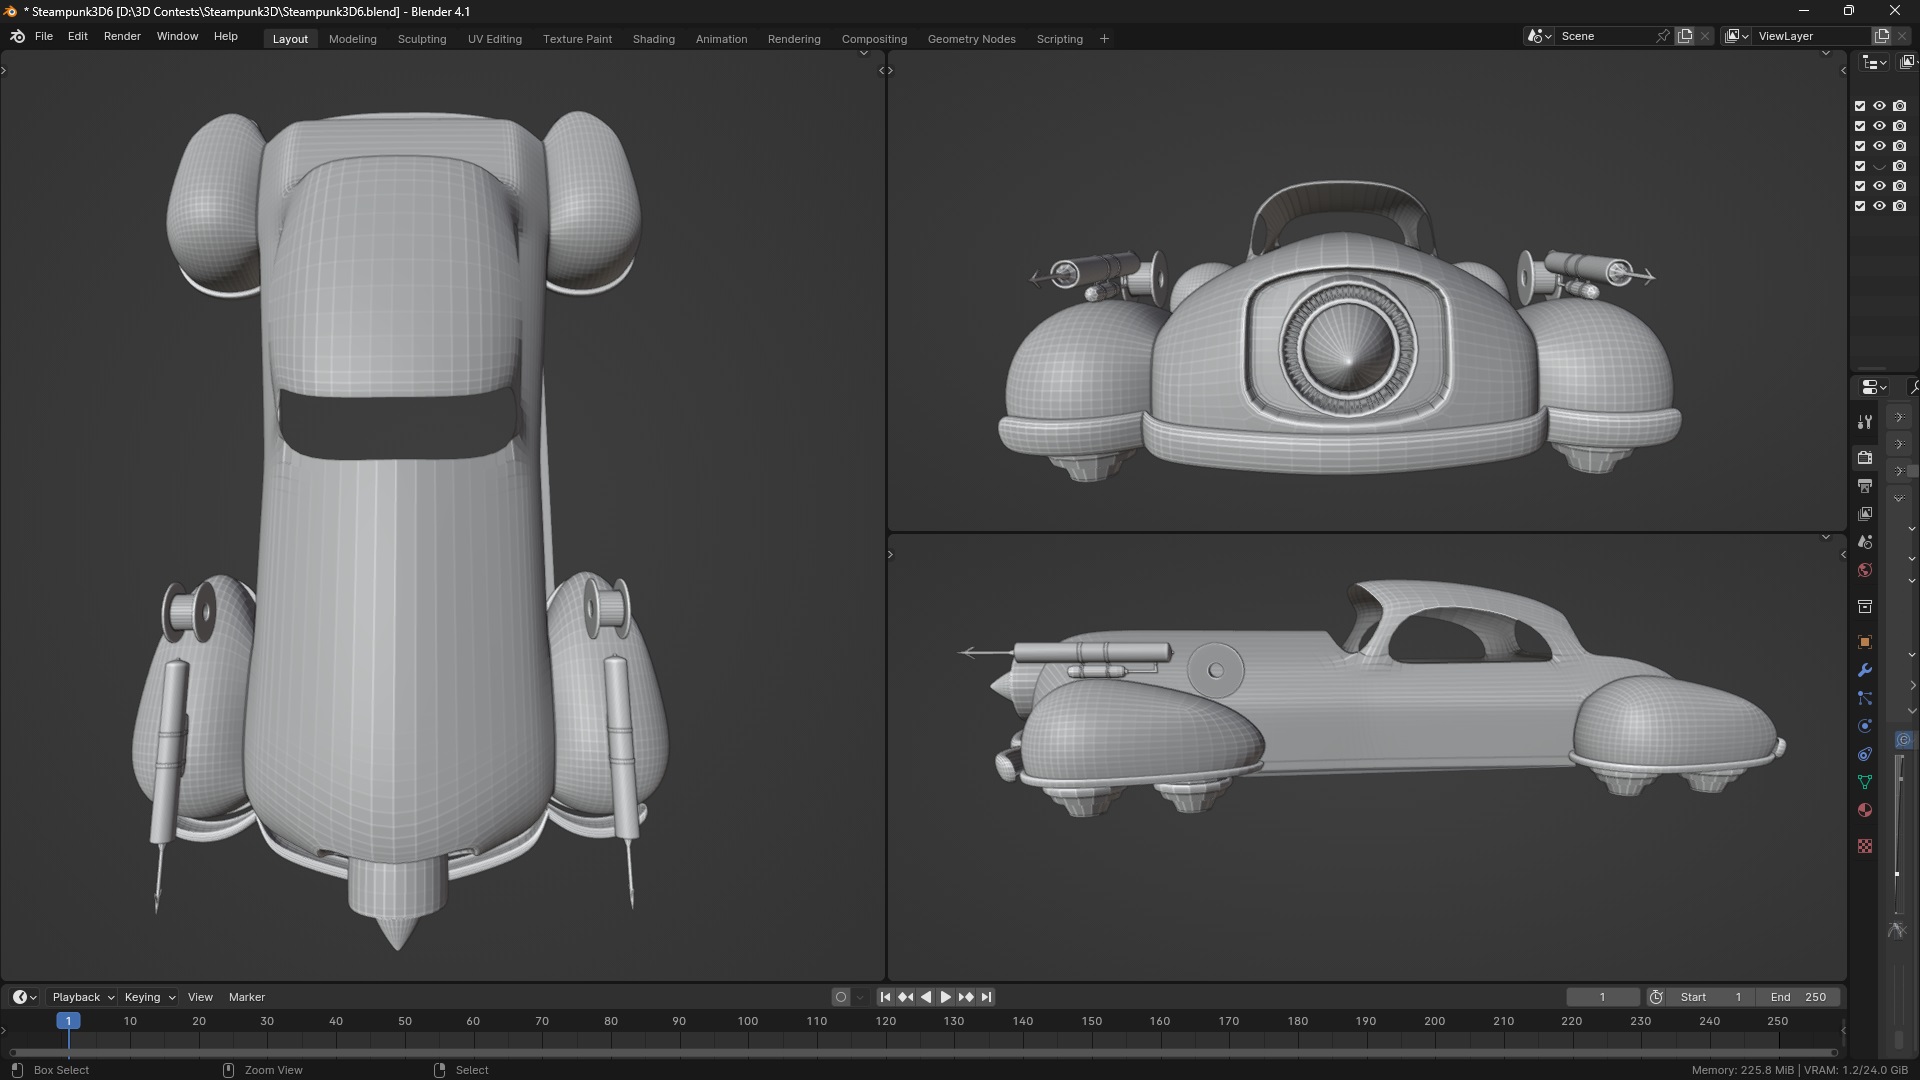Switch to the Sculpting workspace tab
The width and height of the screenshot is (1920, 1080).
421,39
